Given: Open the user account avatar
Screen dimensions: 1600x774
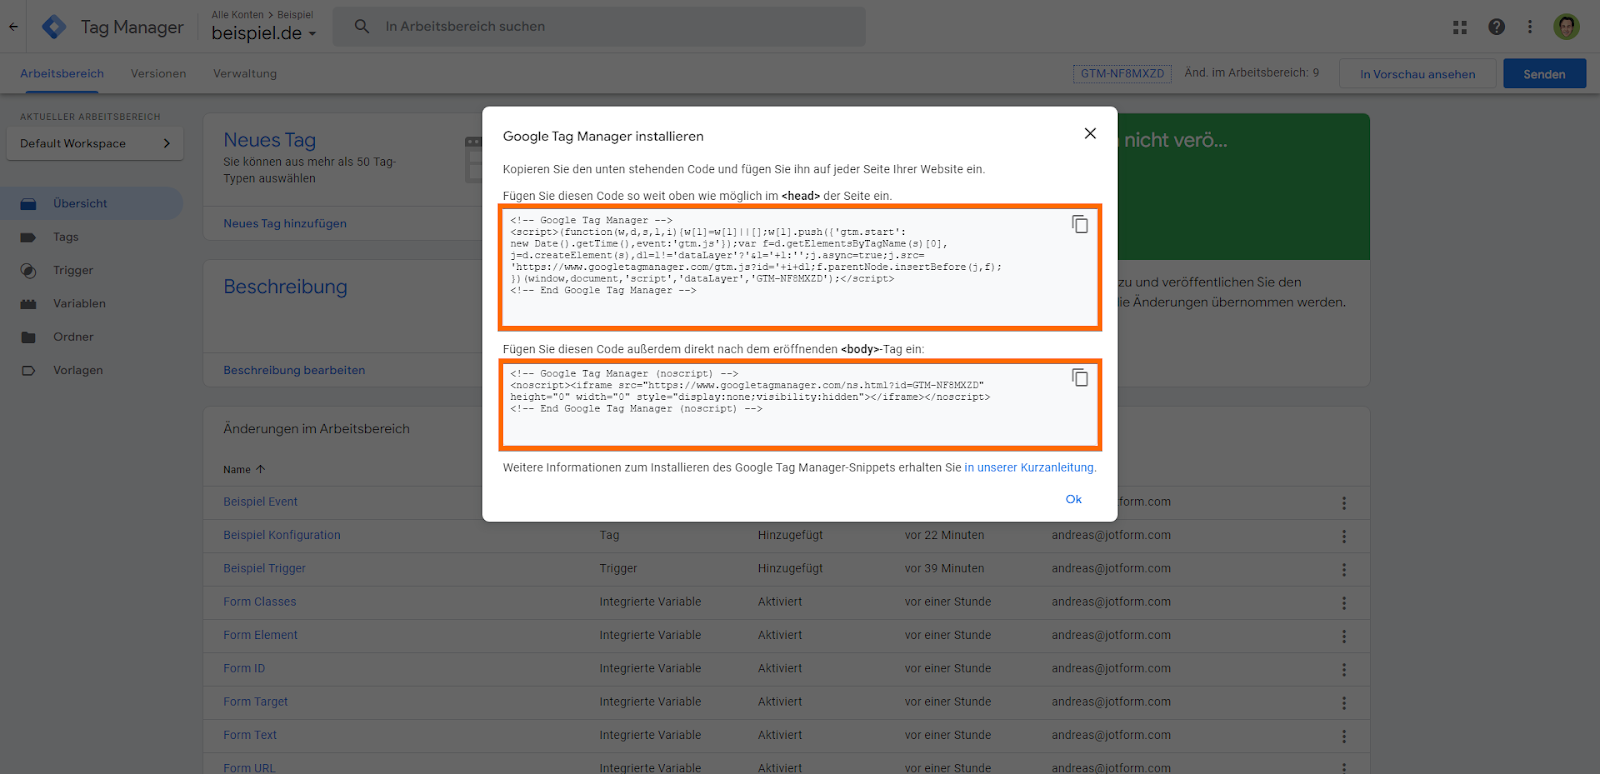Looking at the screenshot, I should [1567, 27].
